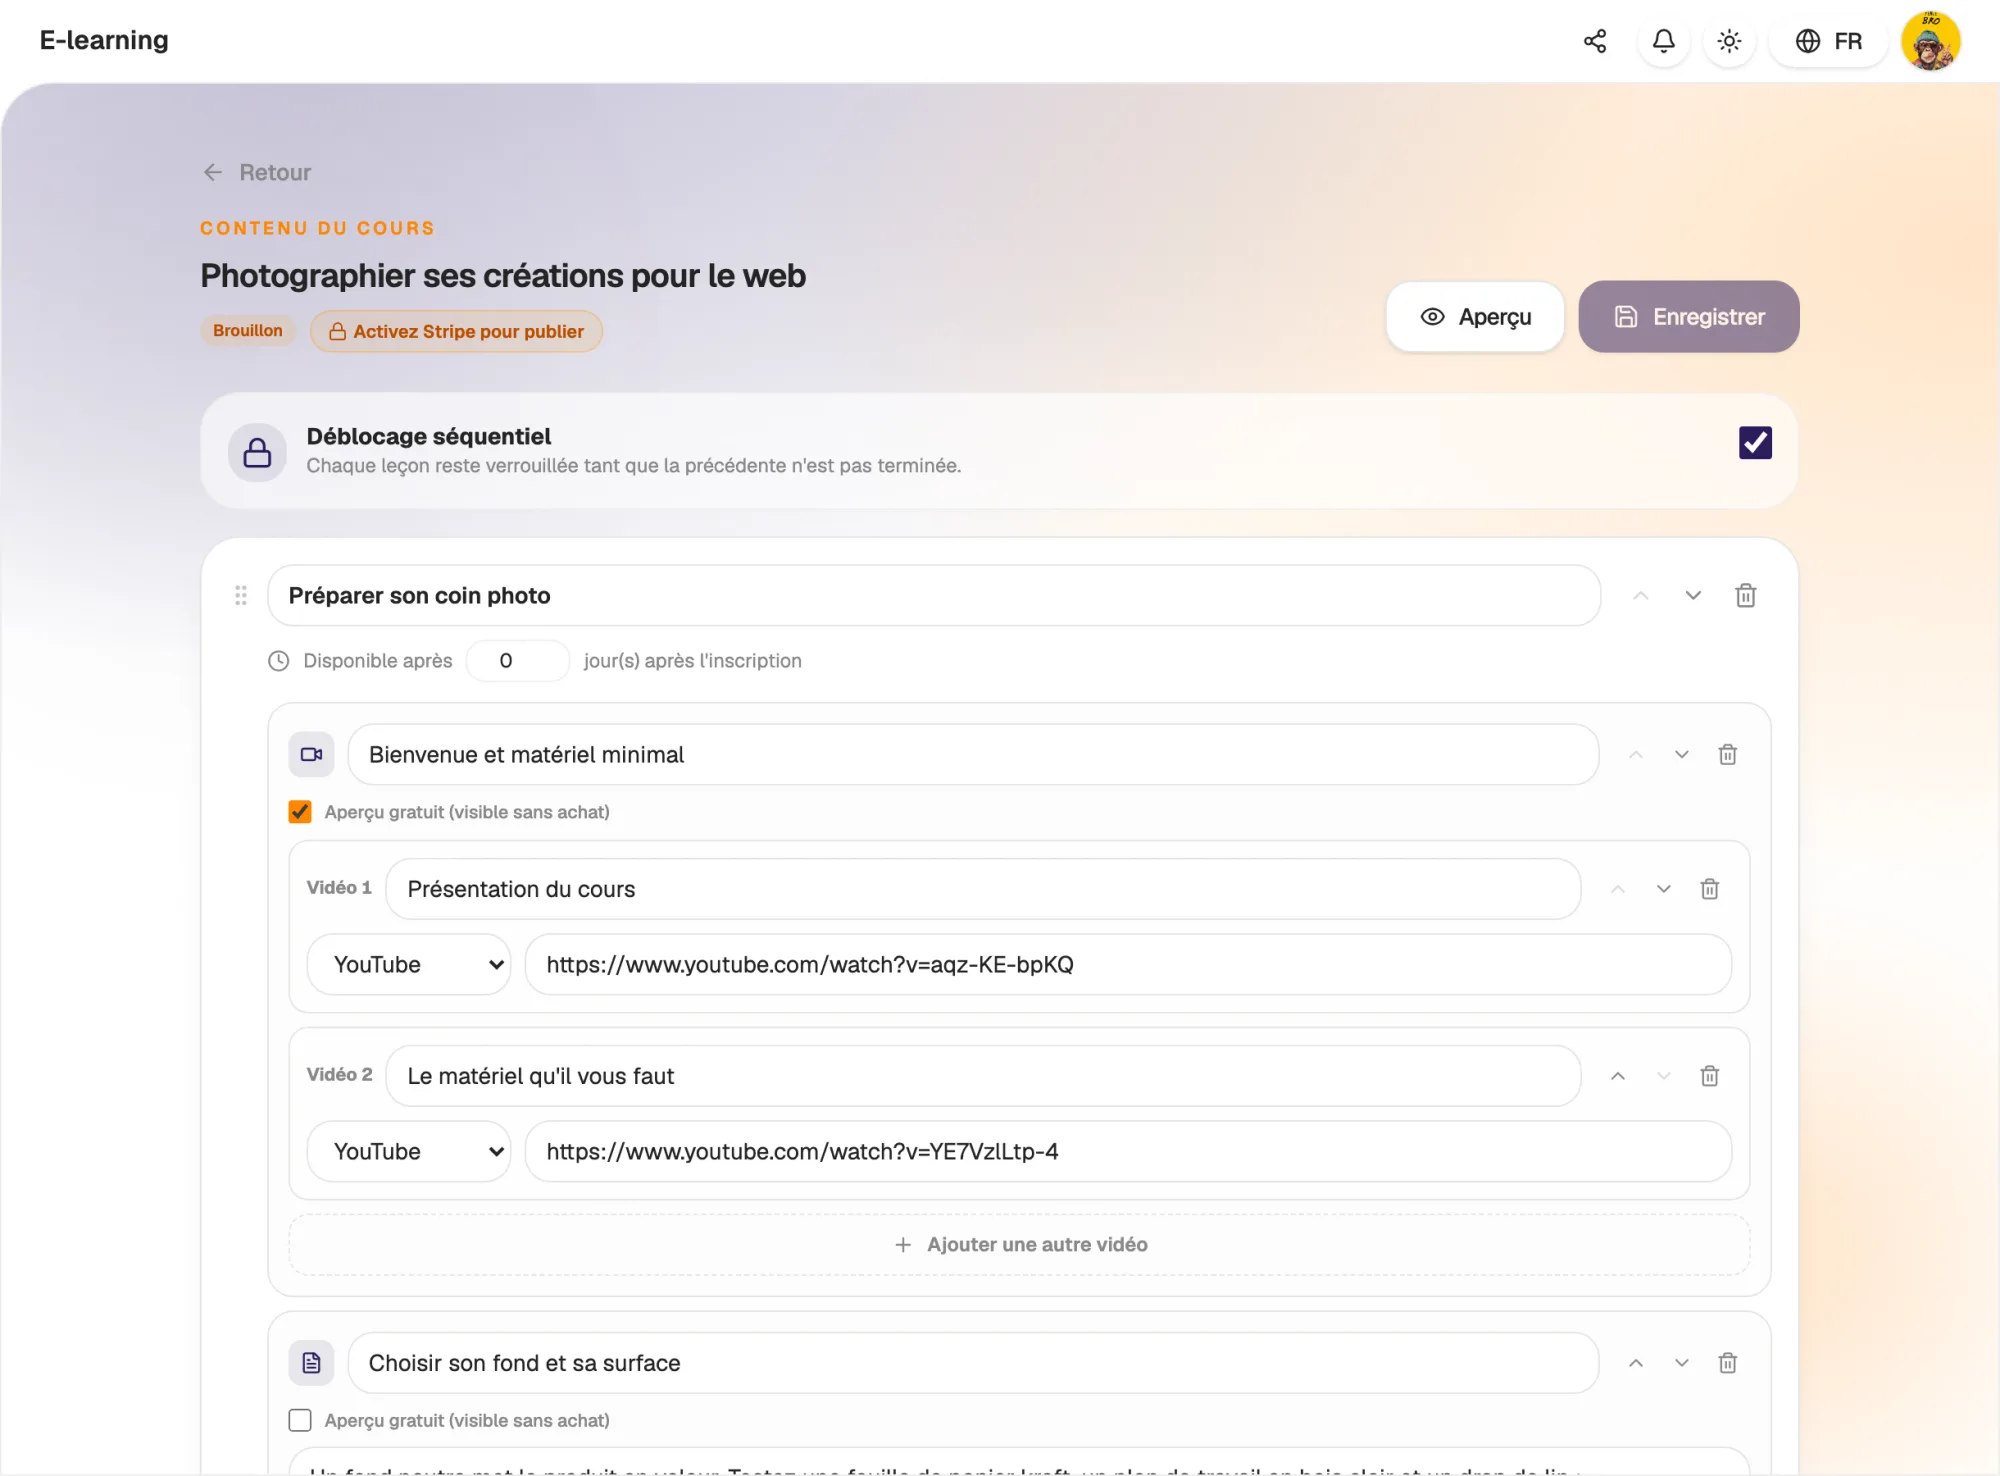
Task: Click the E-learning app title
Action: tap(104, 40)
